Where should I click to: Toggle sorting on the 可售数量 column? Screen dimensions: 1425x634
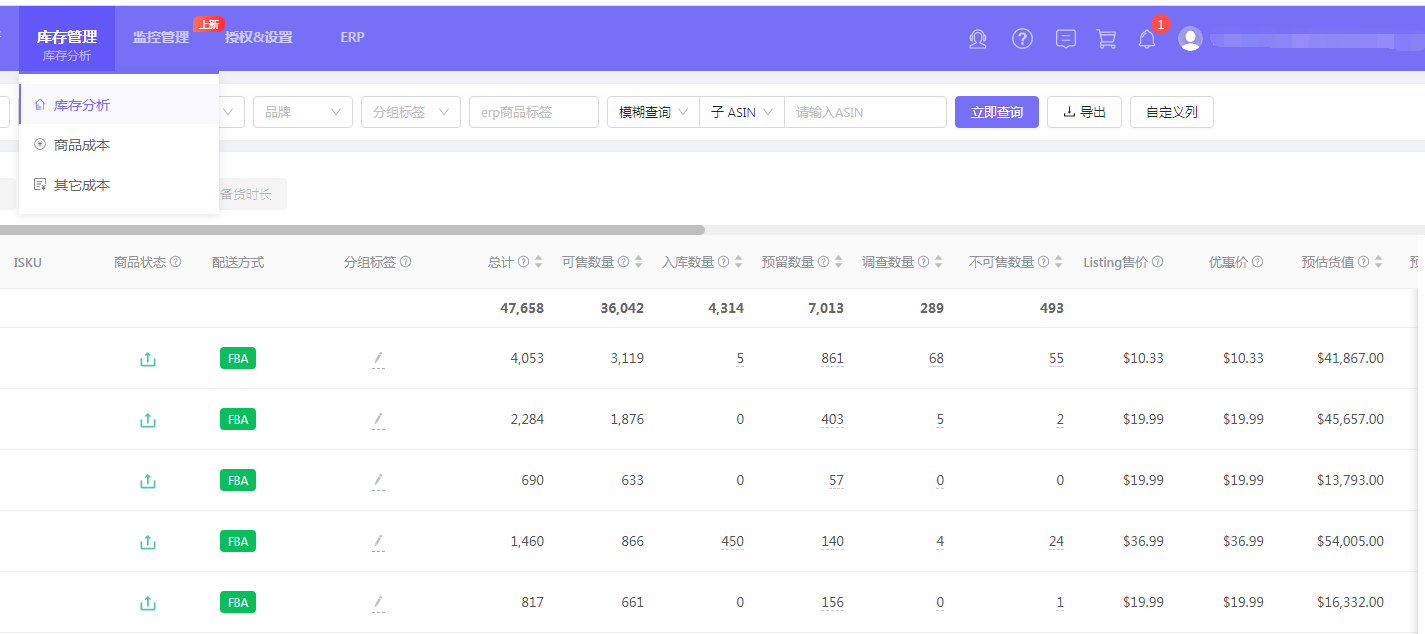click(637, 262)
